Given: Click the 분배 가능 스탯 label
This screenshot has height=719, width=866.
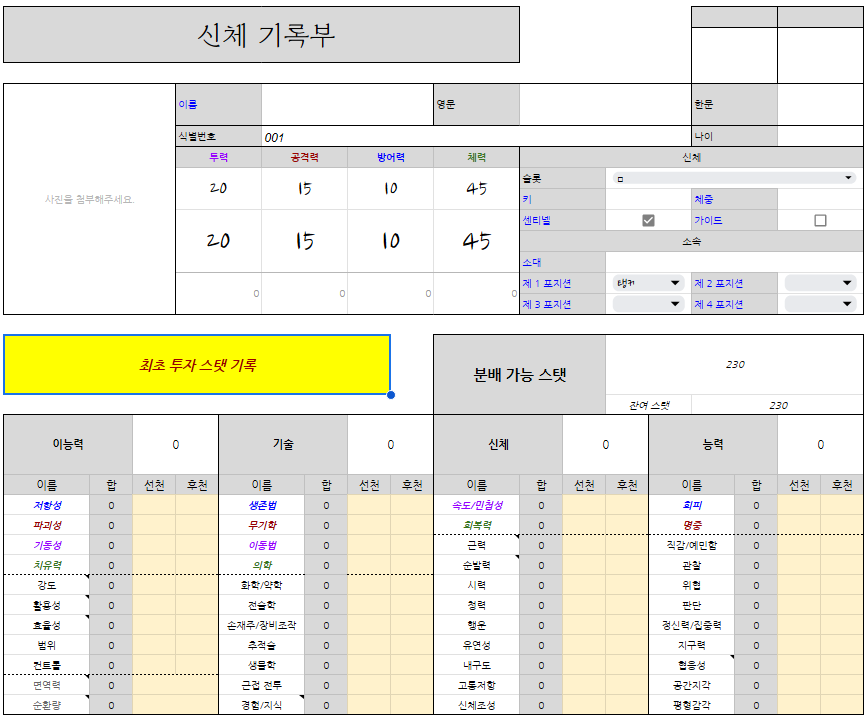Looking at the screenshot, I should point(520,375).
